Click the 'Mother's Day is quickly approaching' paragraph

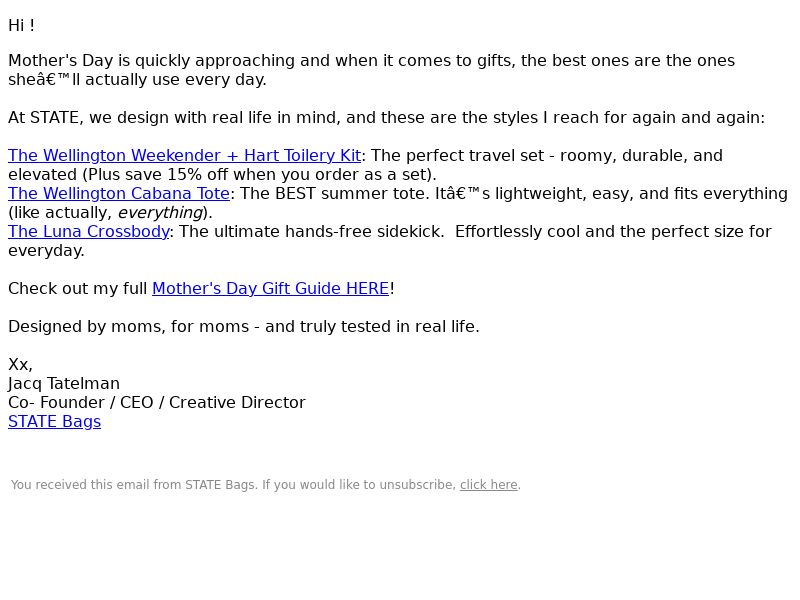[371, 70]
